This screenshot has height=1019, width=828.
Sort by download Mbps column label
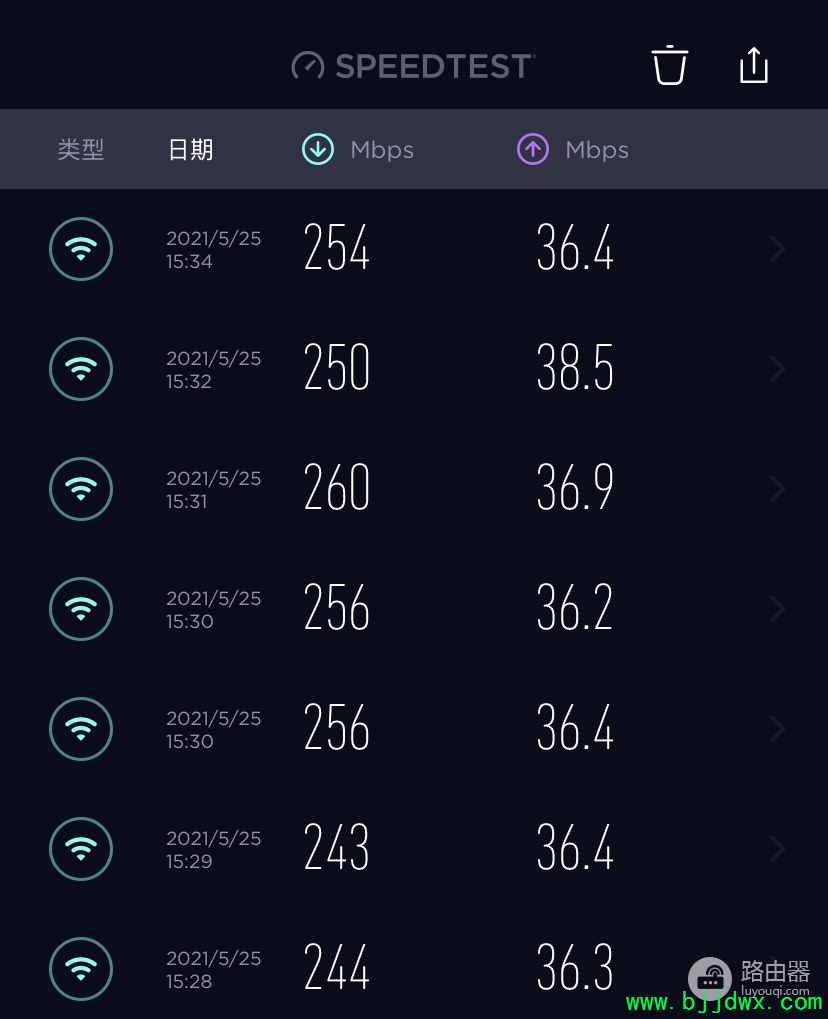pyautogui.click(x=382, y=150)
